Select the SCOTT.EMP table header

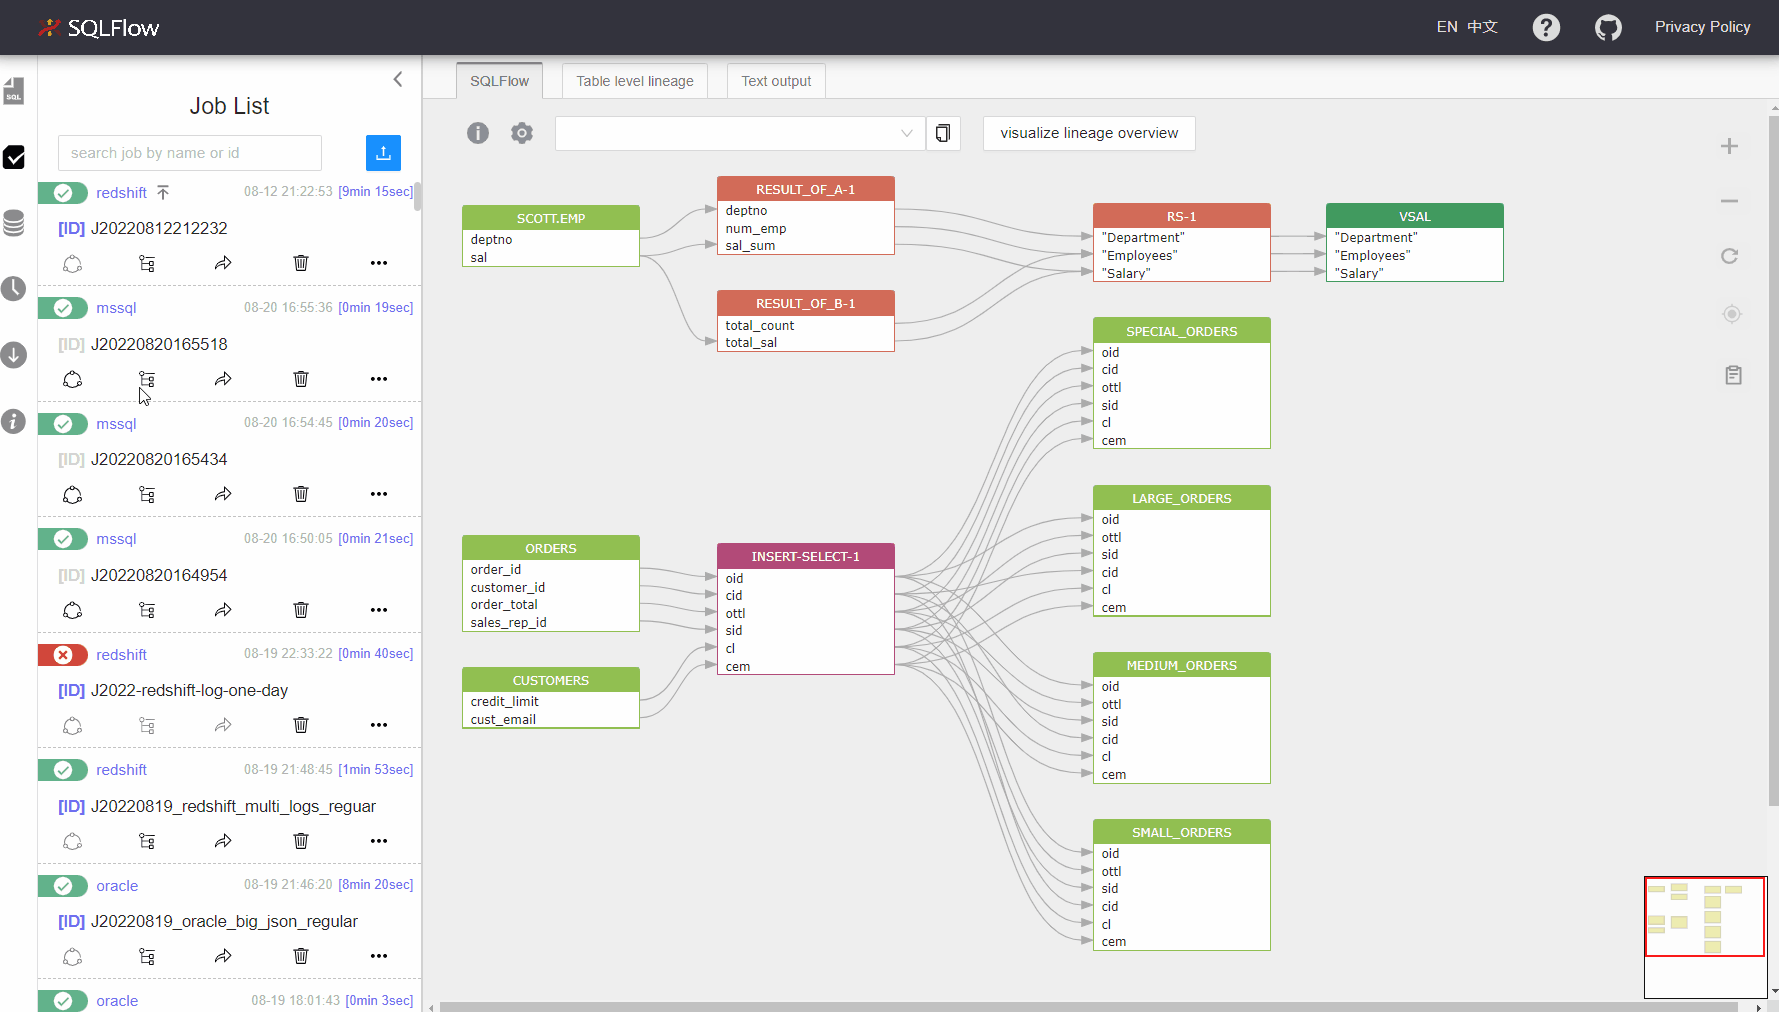[x=551, y=218]
